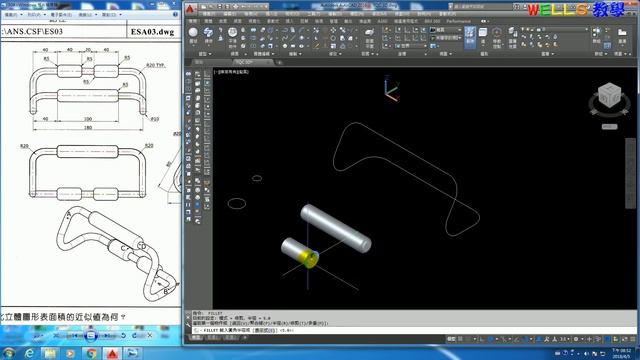Open the 常用 ribbon tab
Image resolution: width=640 pixels, height=360 pixels.
(194, 21)
